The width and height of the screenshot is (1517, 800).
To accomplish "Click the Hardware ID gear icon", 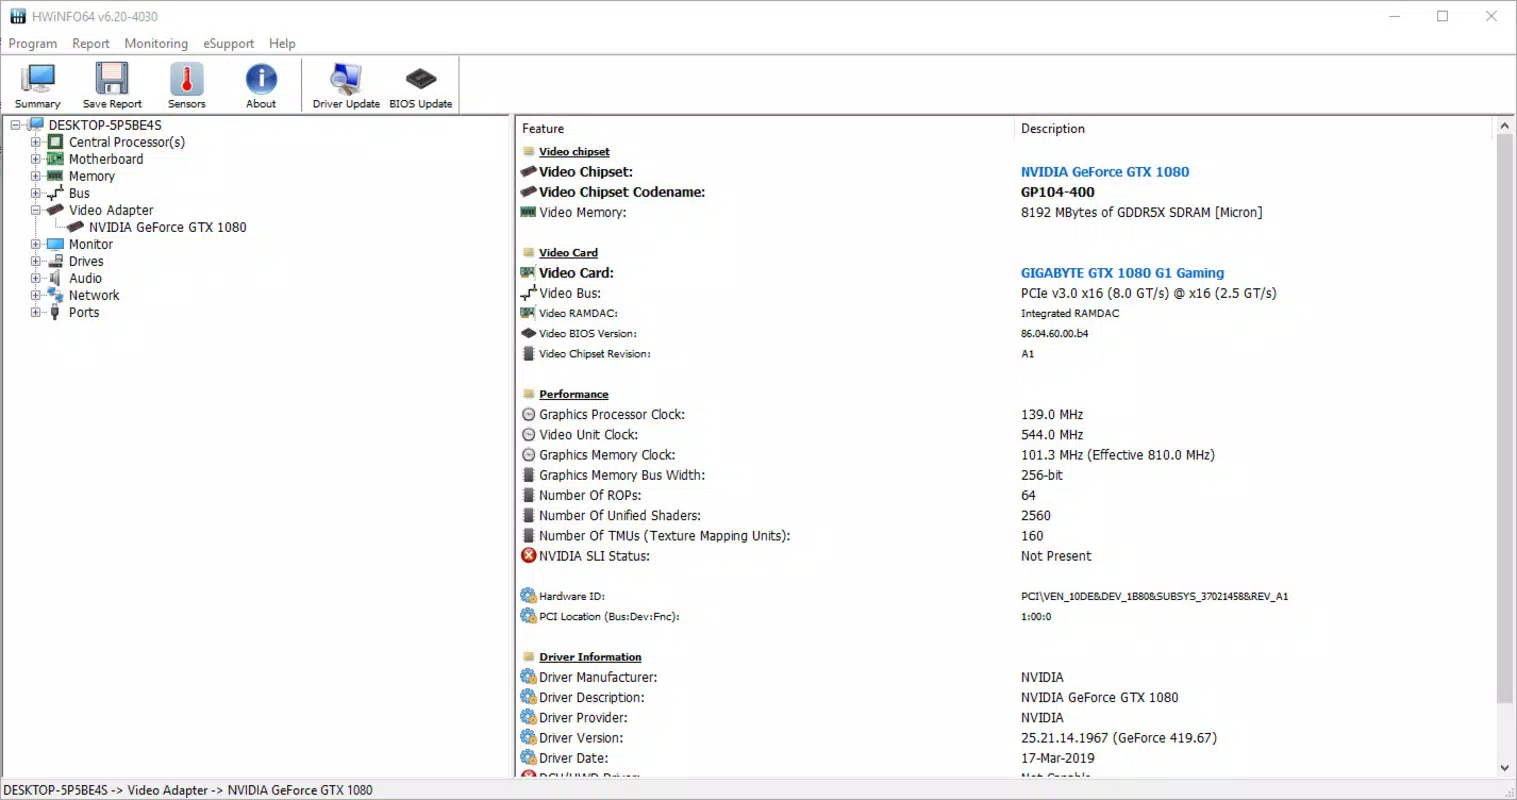I will tap(529, 596).
